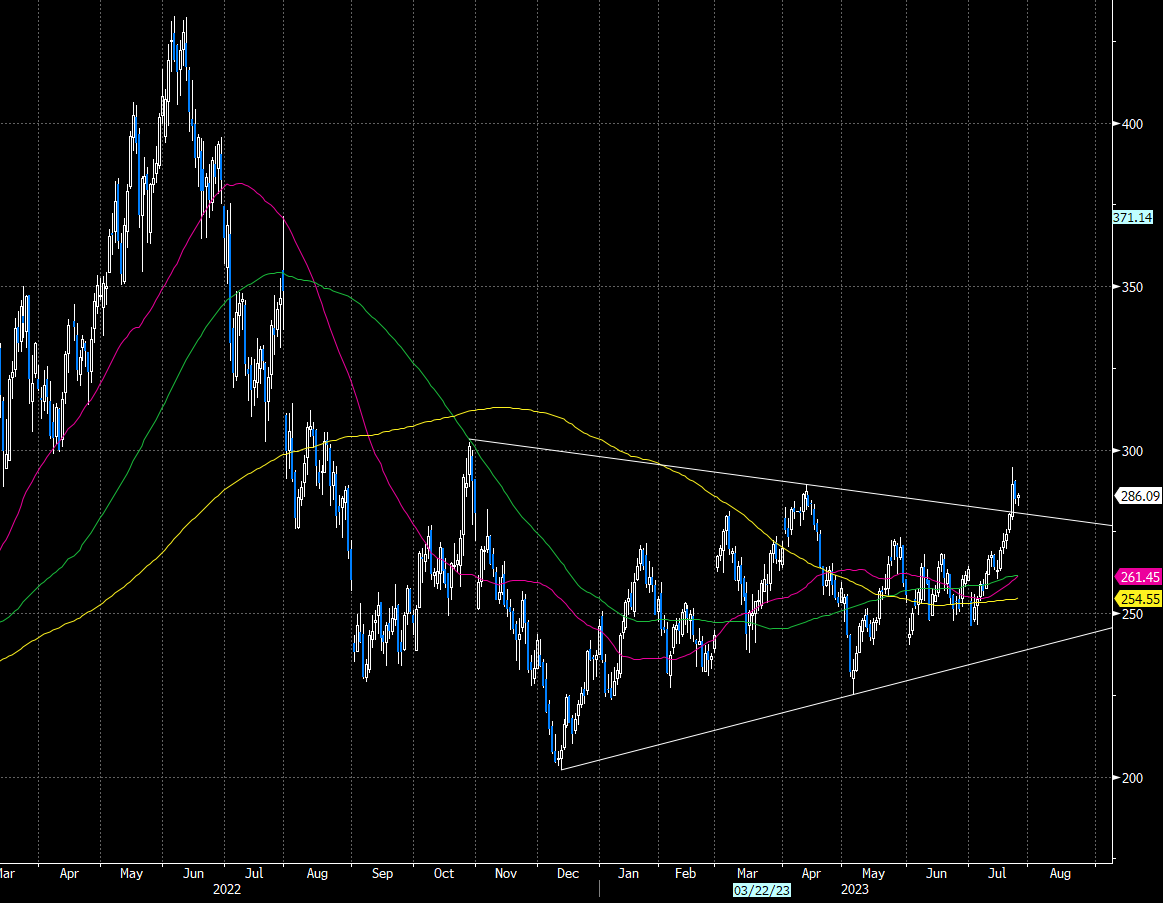Click the Apr label under 2023

[811, 873]
